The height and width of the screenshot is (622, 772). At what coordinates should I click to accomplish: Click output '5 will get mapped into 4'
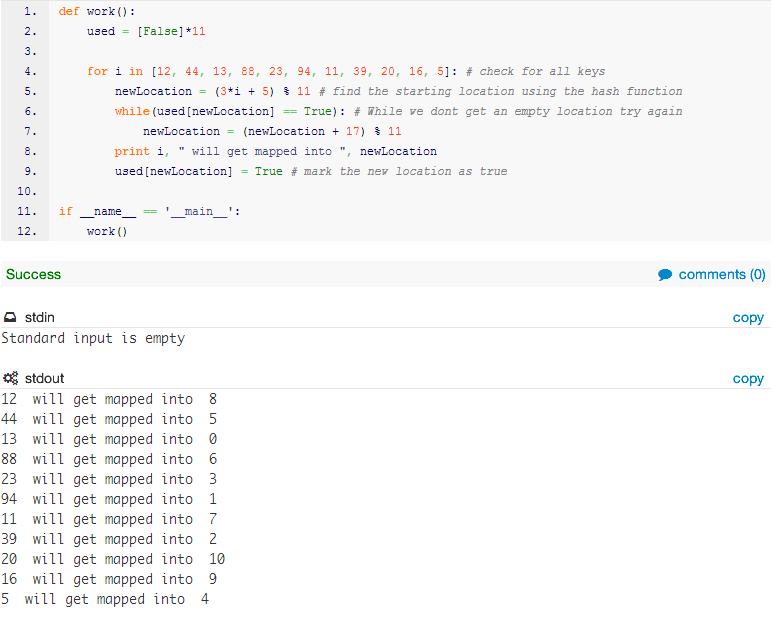coord(105,599)
